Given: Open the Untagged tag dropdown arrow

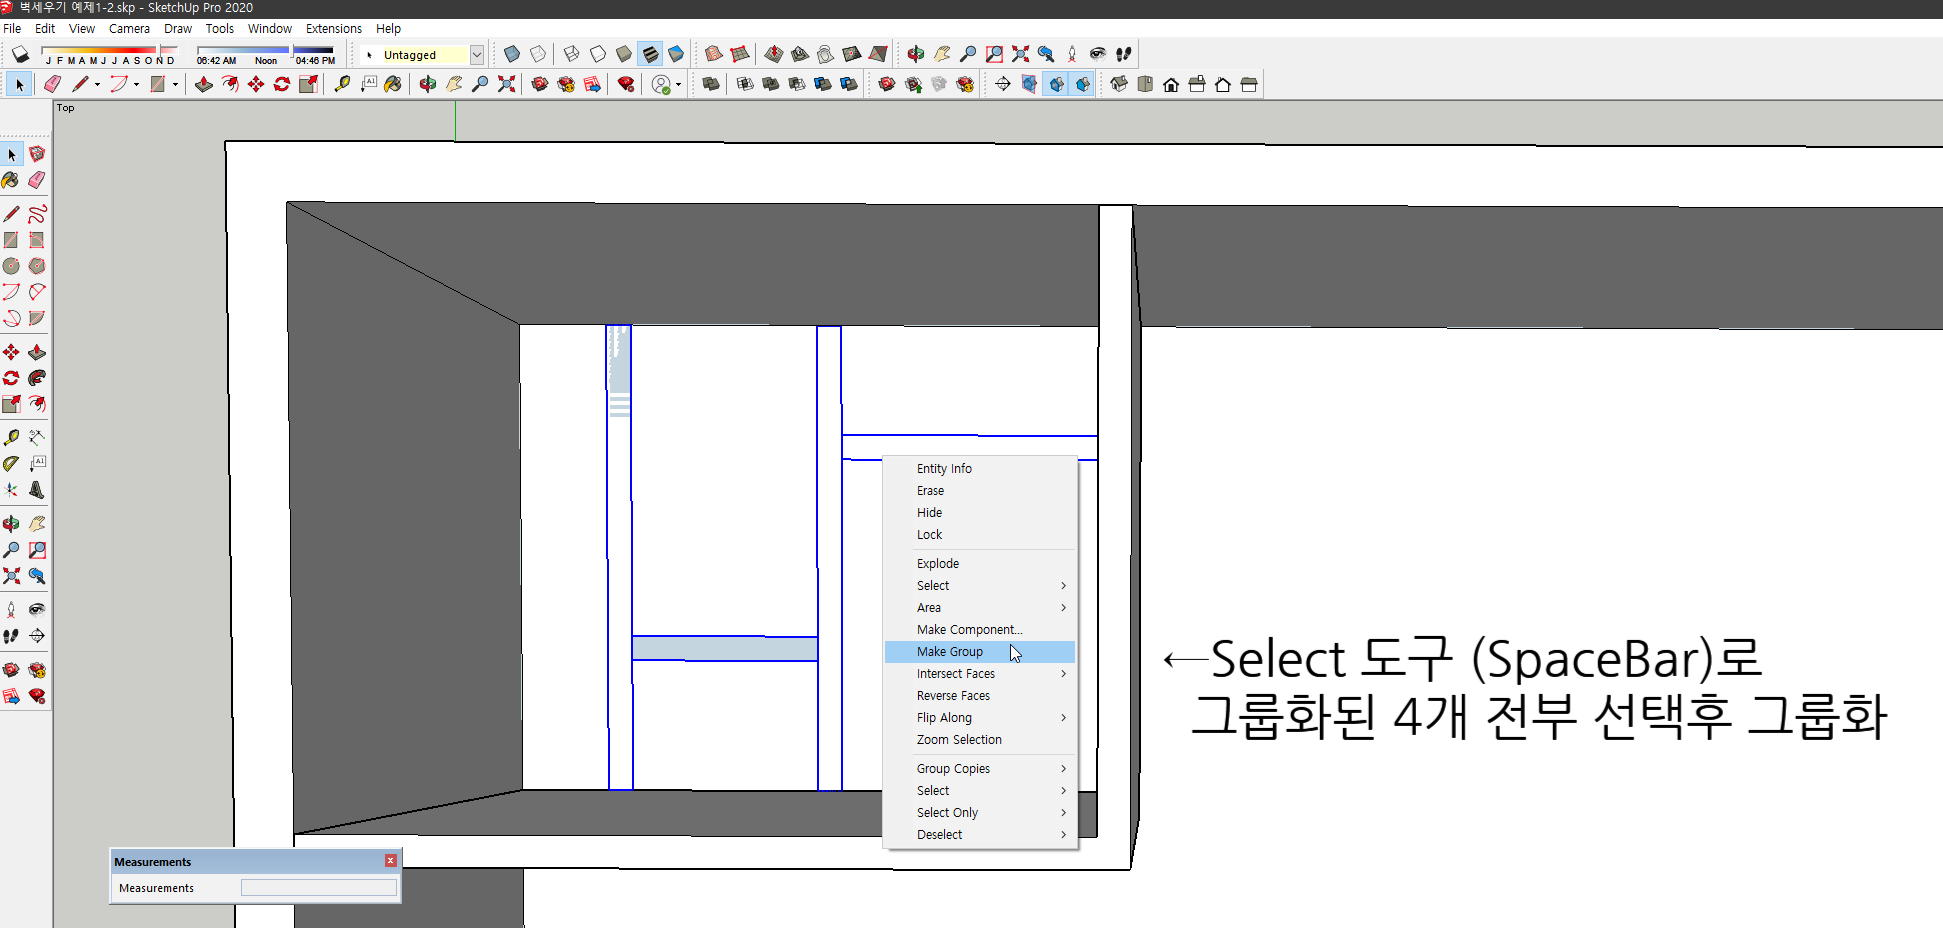Looking at the screenshot, I should point(477,55).
